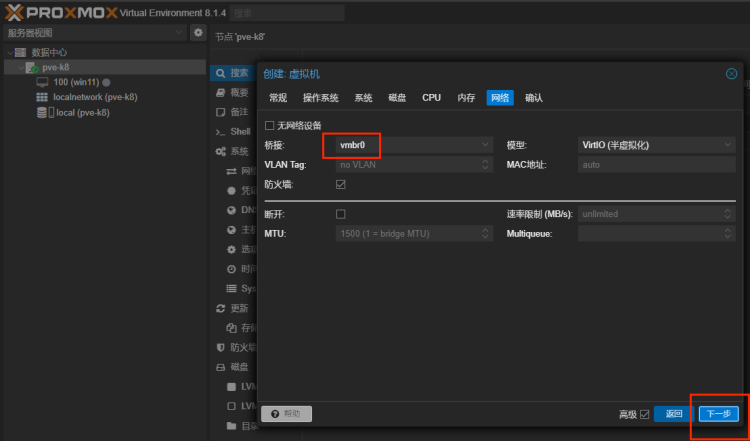Screen dimensions: 750x441
Task: Switch to the 内存 tab
Action: click(x=466, y=98)
